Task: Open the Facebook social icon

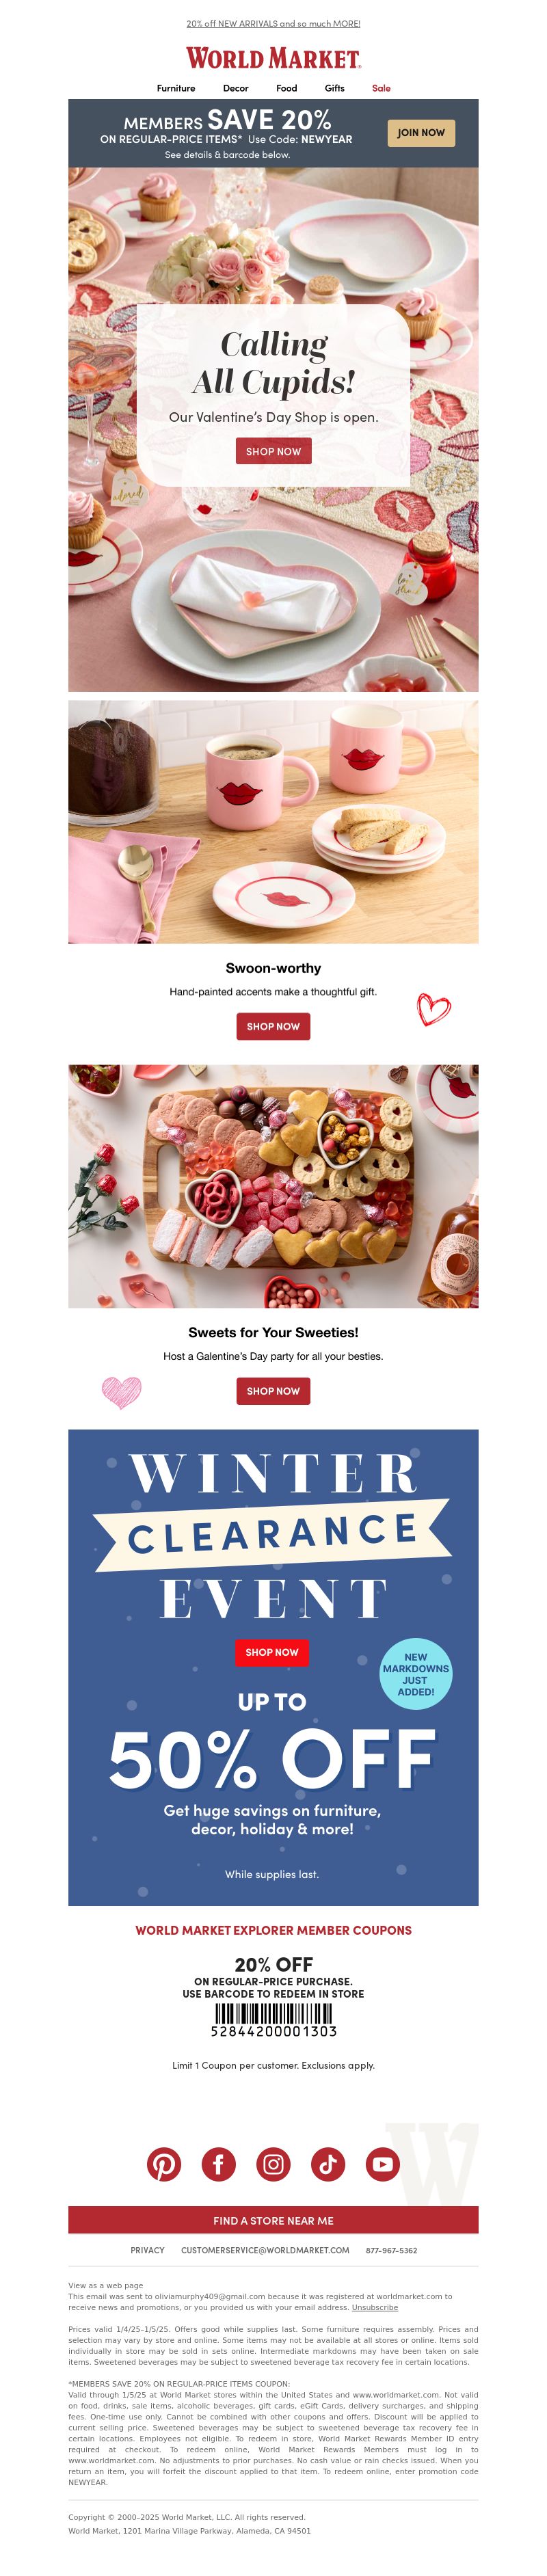Action: pyautogui.click(x=218, y=2164)
